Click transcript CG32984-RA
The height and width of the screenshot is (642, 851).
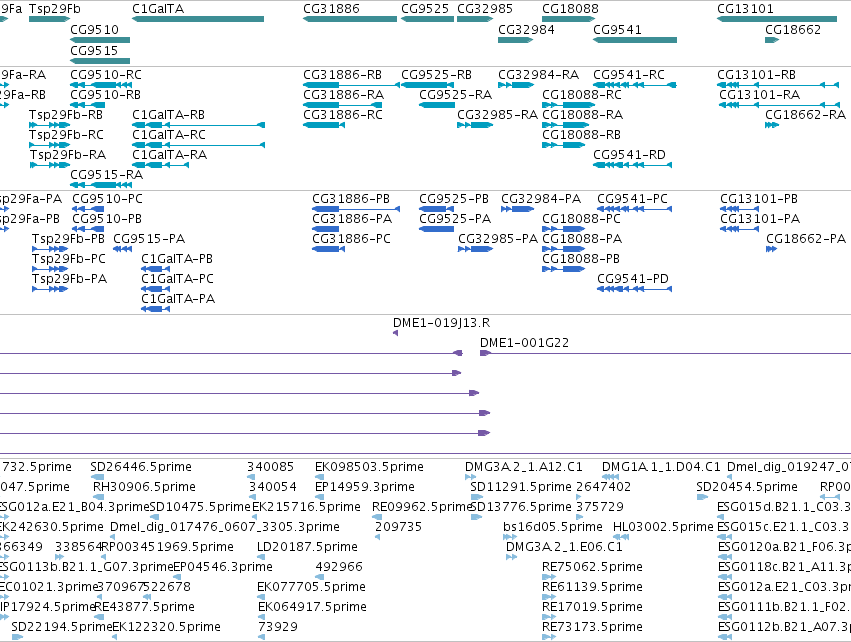tap(516, 85)
